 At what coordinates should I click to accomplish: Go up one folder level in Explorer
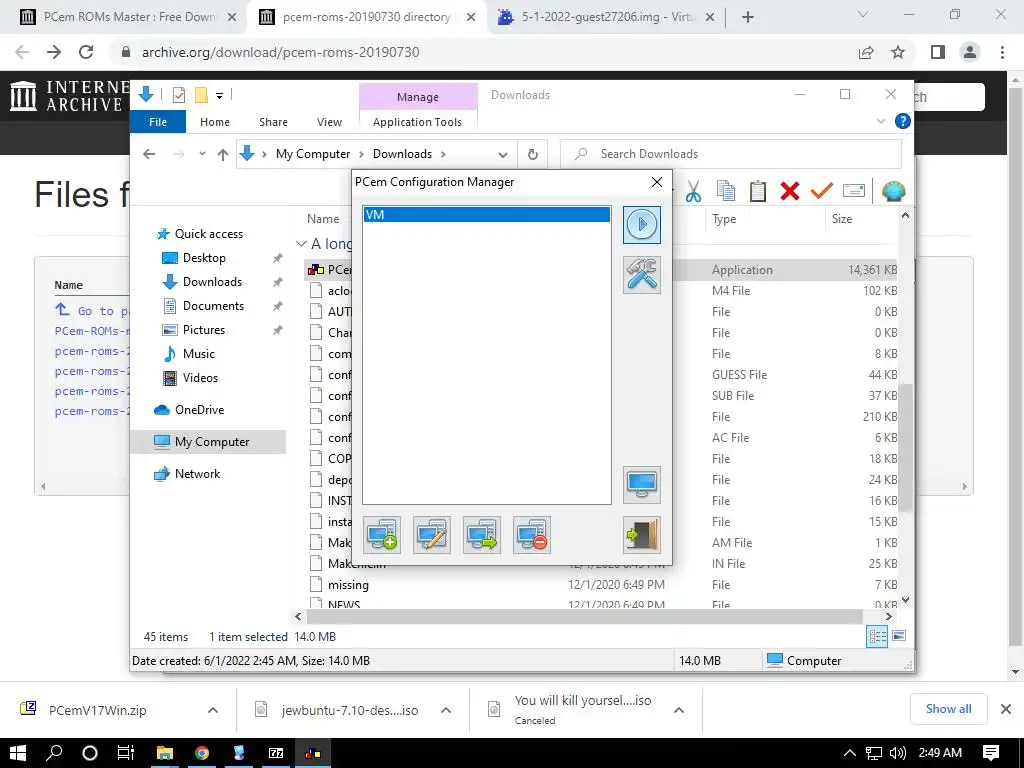pyautogui.click(x=223, y=154)
